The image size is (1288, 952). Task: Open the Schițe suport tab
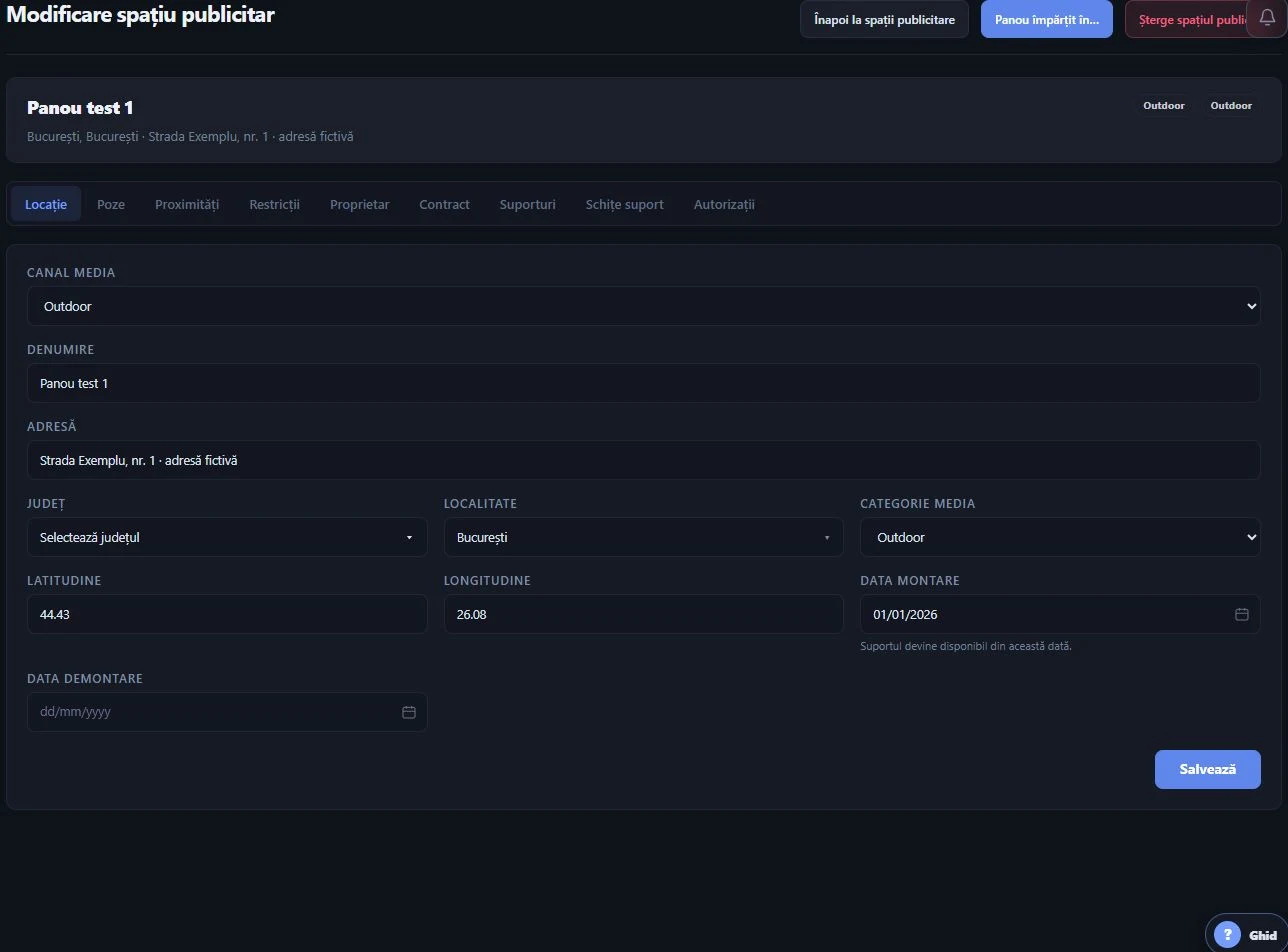625,204
